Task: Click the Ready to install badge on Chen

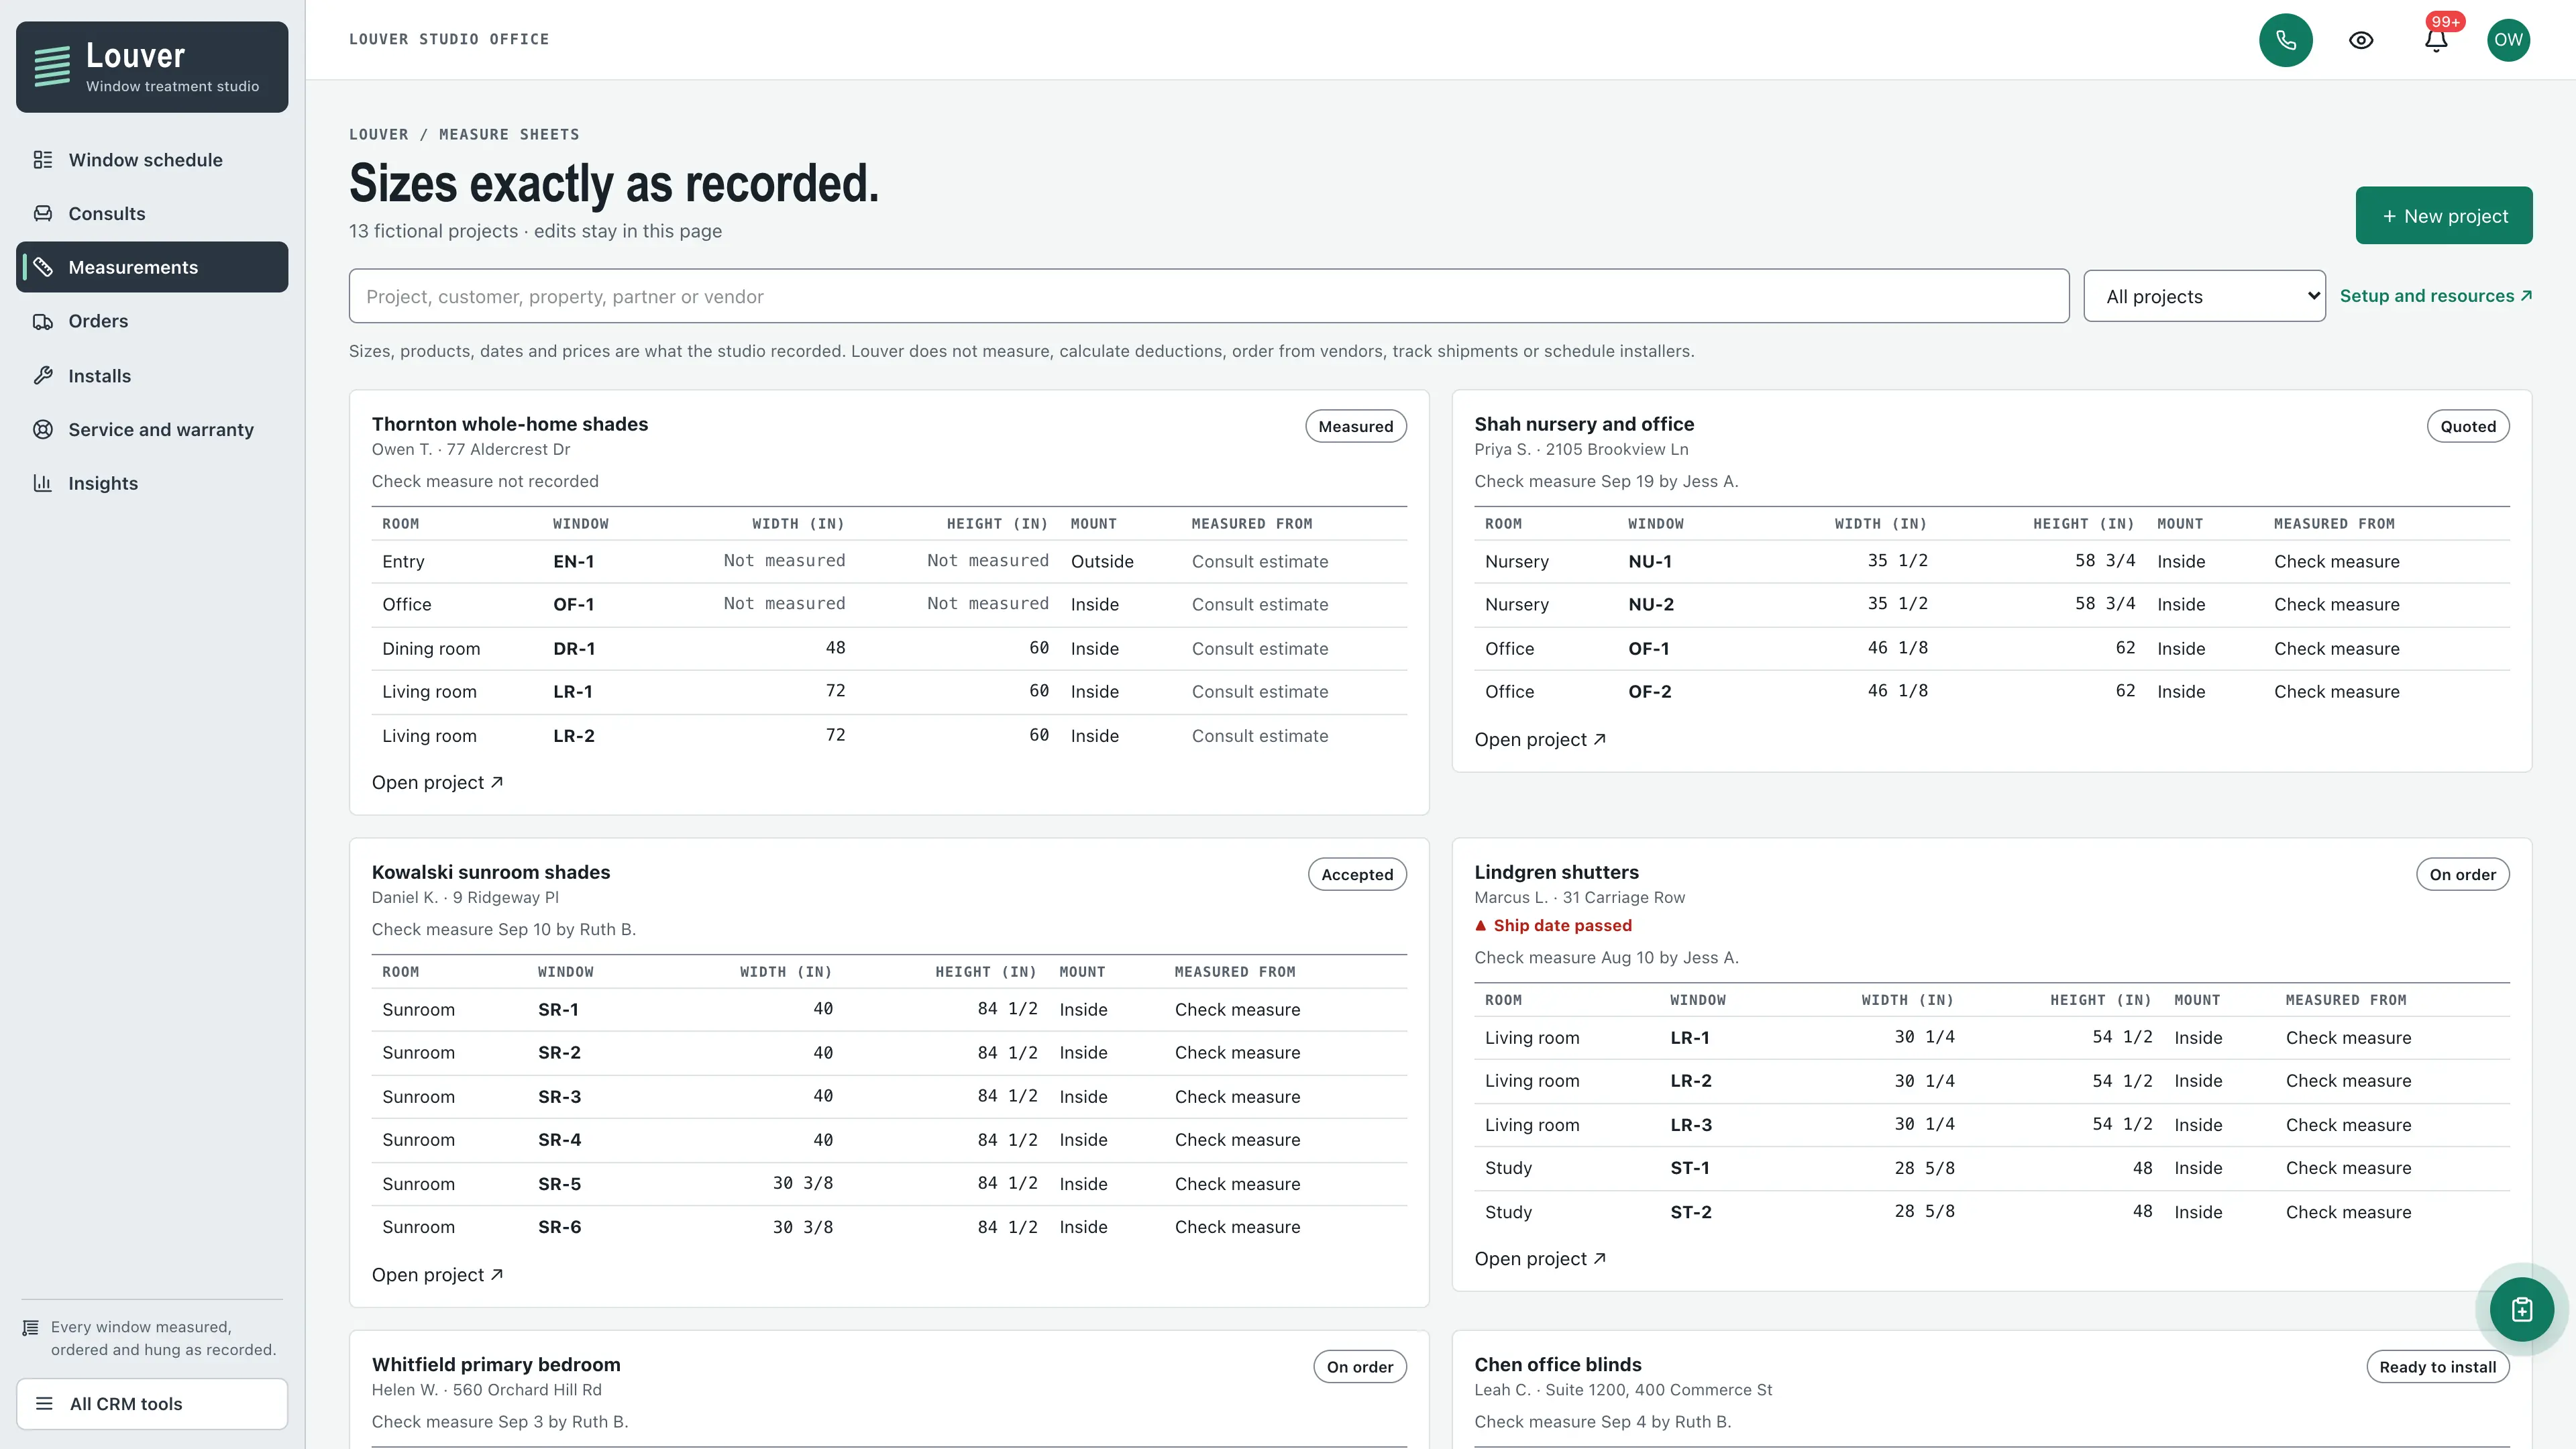Action: [x=2437, y=1367]
